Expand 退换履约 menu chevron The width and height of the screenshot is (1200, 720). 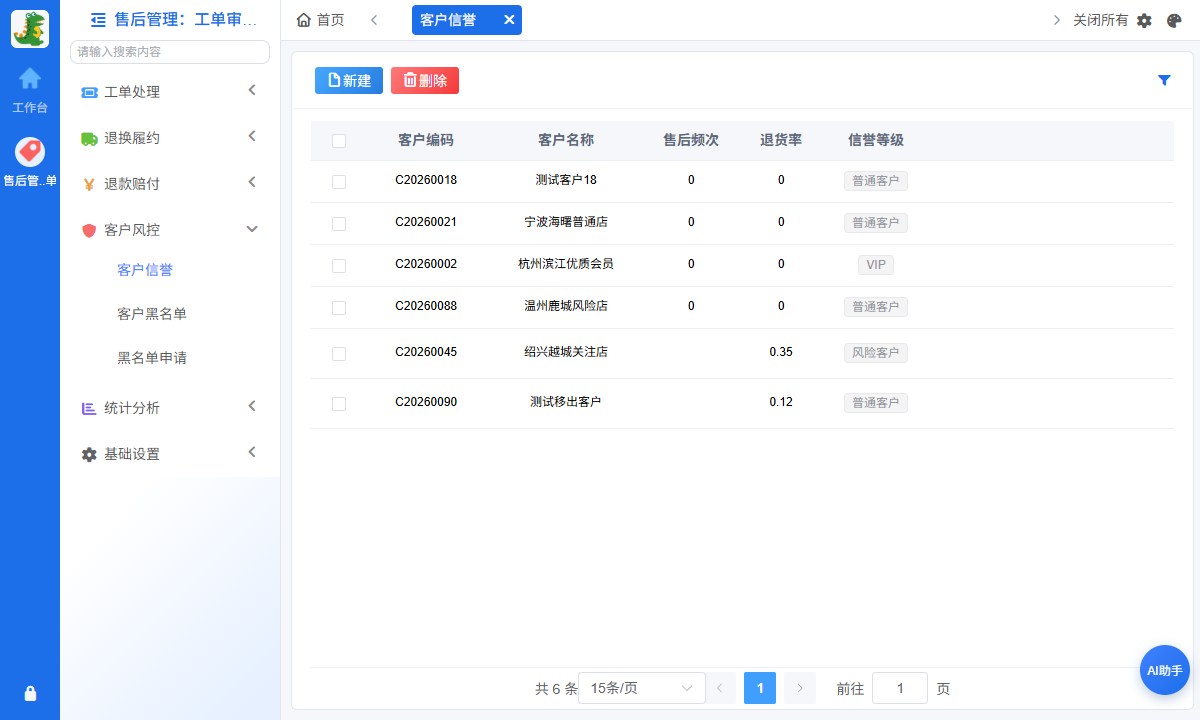point(252,136)
